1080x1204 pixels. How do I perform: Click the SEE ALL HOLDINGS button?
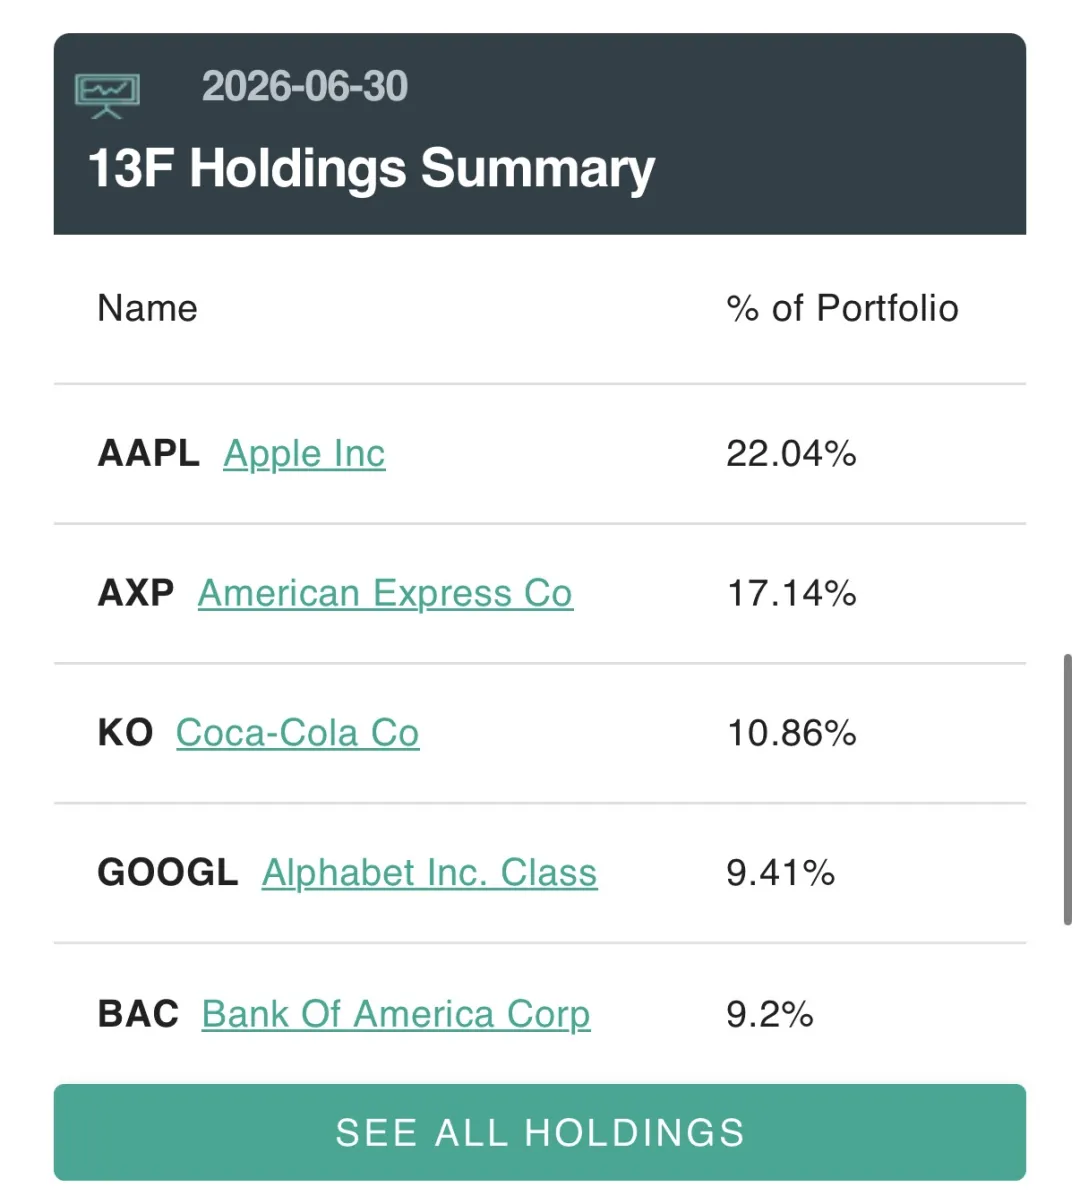(x=540, y=1132)
